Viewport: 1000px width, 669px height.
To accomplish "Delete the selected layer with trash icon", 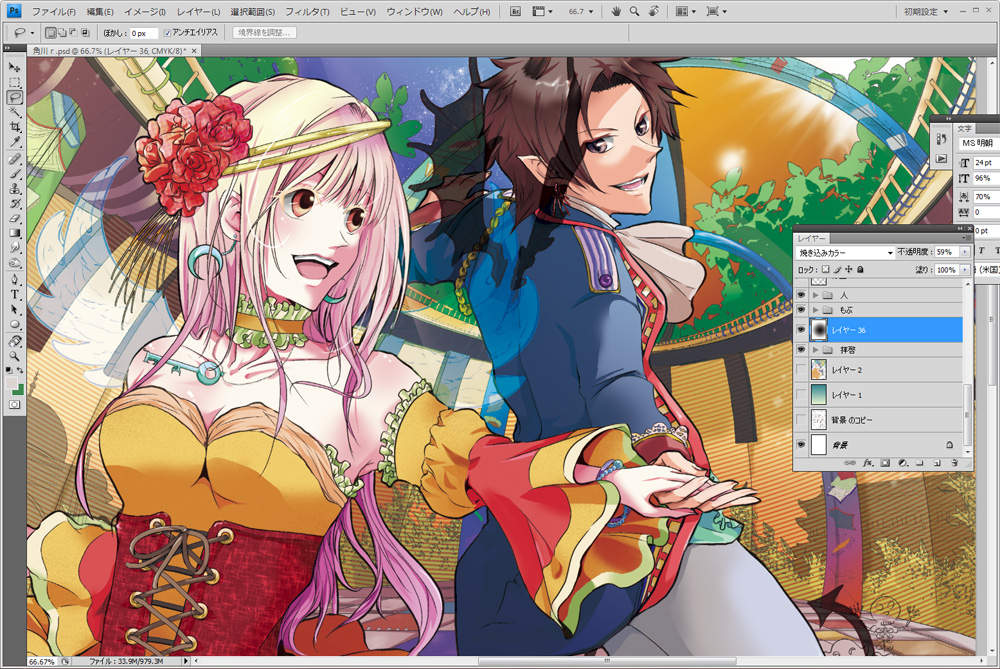I will [x=954, y=463].
